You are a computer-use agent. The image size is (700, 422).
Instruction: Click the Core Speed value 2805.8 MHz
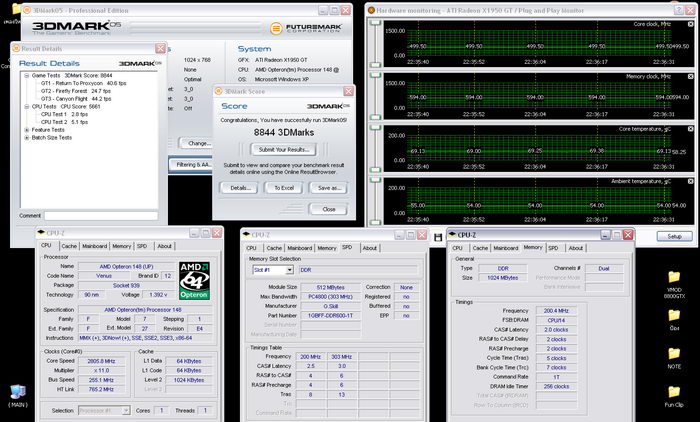(101, 361)
